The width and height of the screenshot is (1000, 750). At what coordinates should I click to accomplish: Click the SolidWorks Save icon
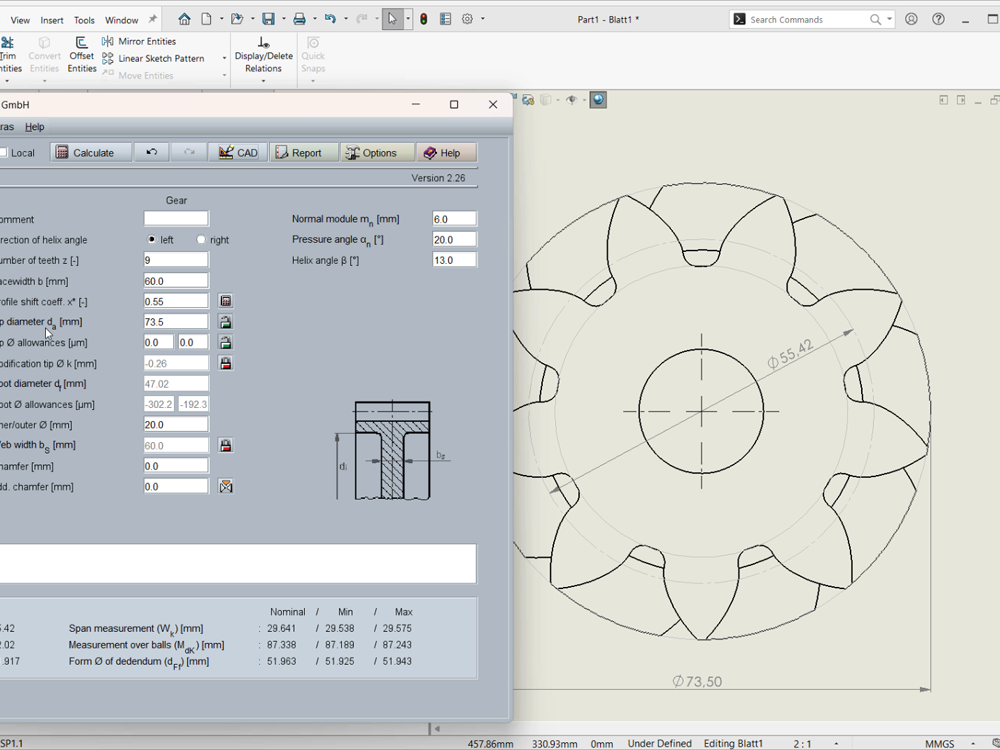[268, 19]
